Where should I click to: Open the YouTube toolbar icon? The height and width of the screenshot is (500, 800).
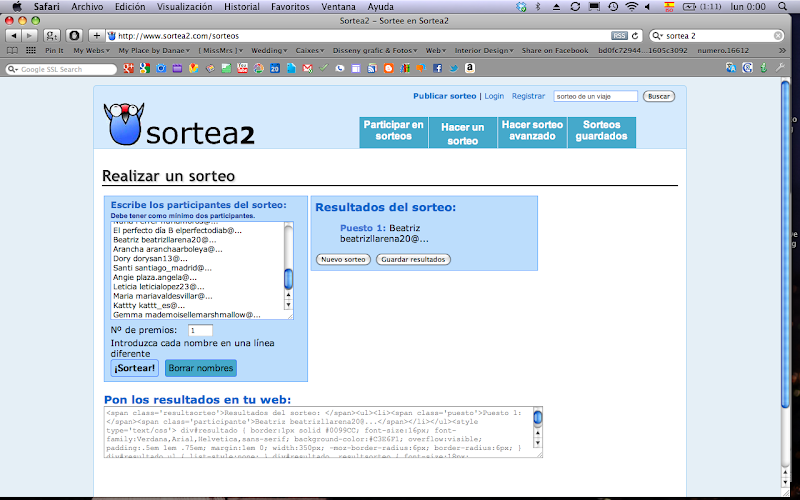tap(242, 68)
